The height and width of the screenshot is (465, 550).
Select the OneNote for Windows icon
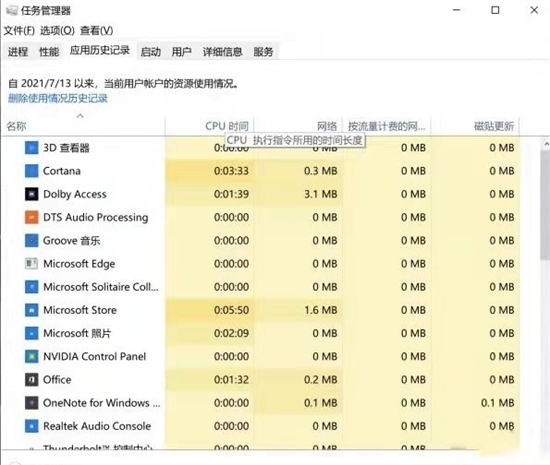[32, 403]
